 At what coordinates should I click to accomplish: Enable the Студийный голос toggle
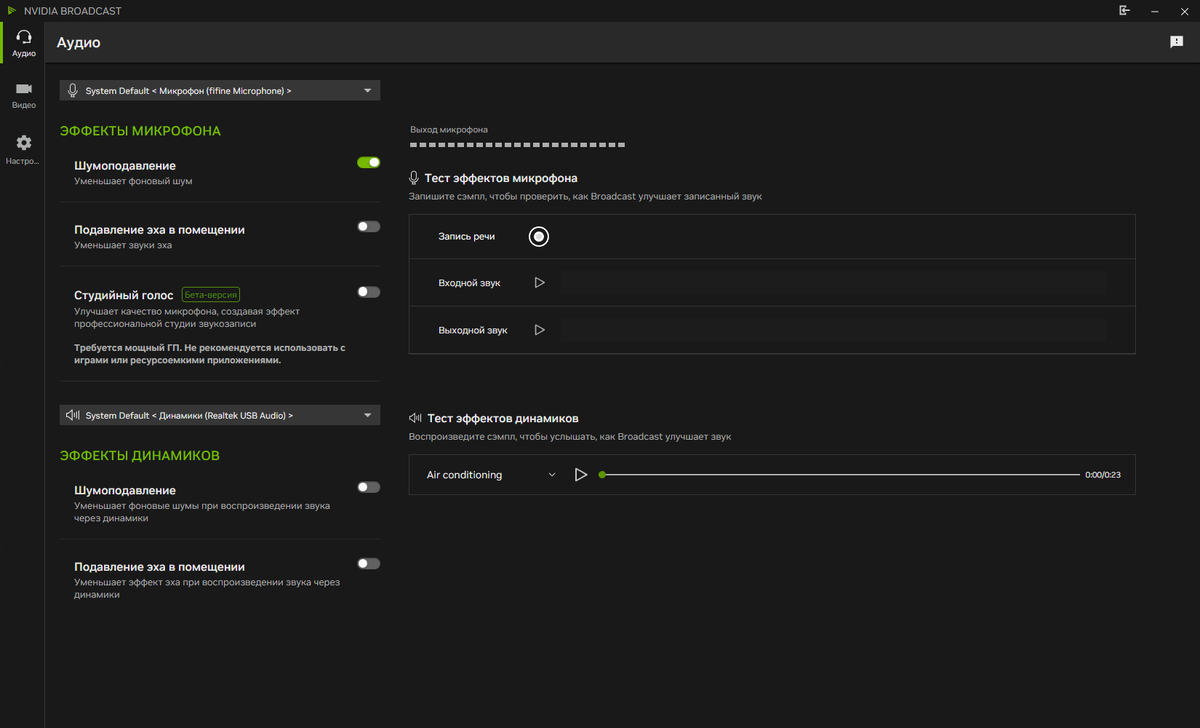369,292
